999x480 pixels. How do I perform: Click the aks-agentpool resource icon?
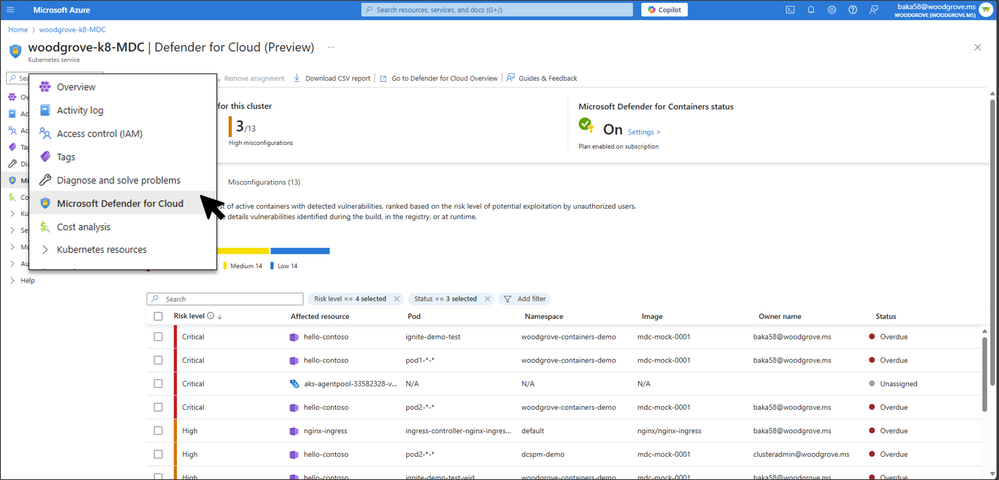pyautogui.click(x=294, y=384)
